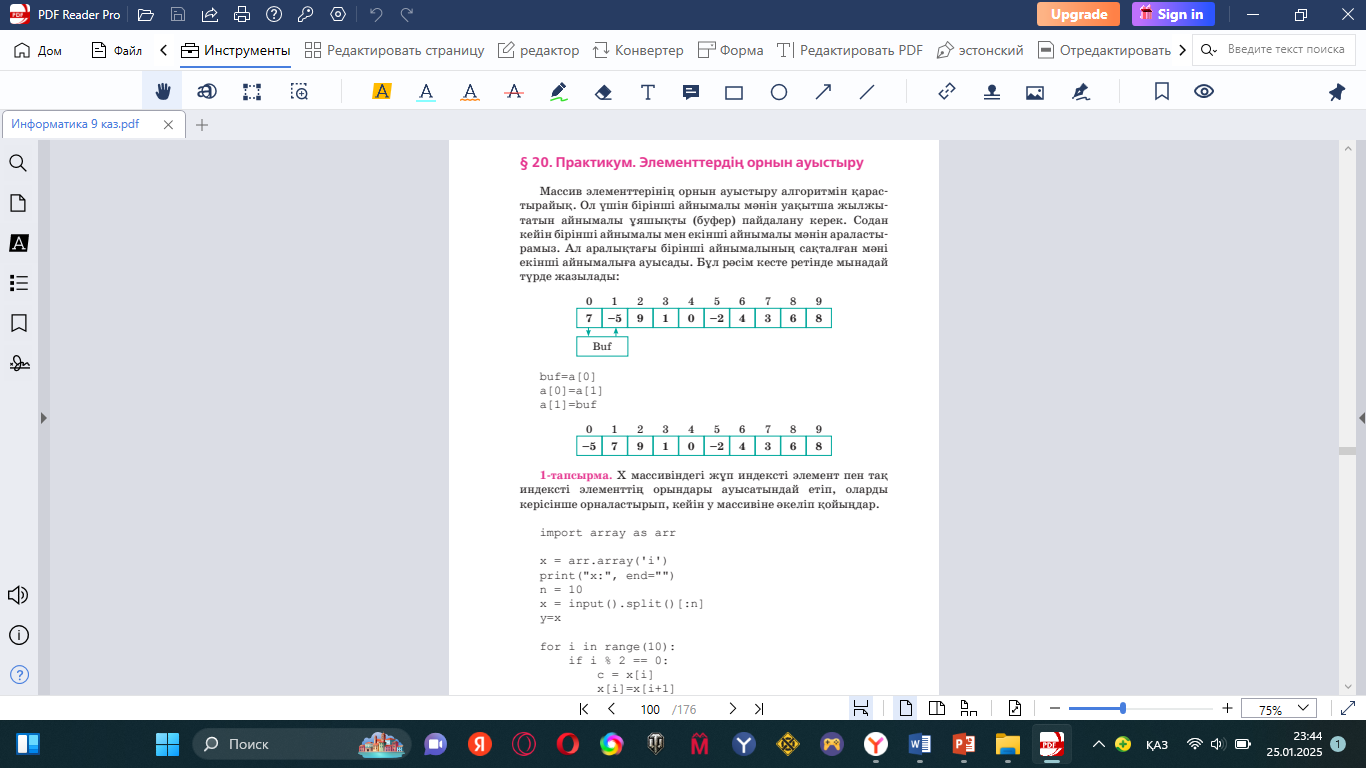Select the arrow drawing tool
The width and height of the screenshot is (1366, 768).
(x=823, y=92)
